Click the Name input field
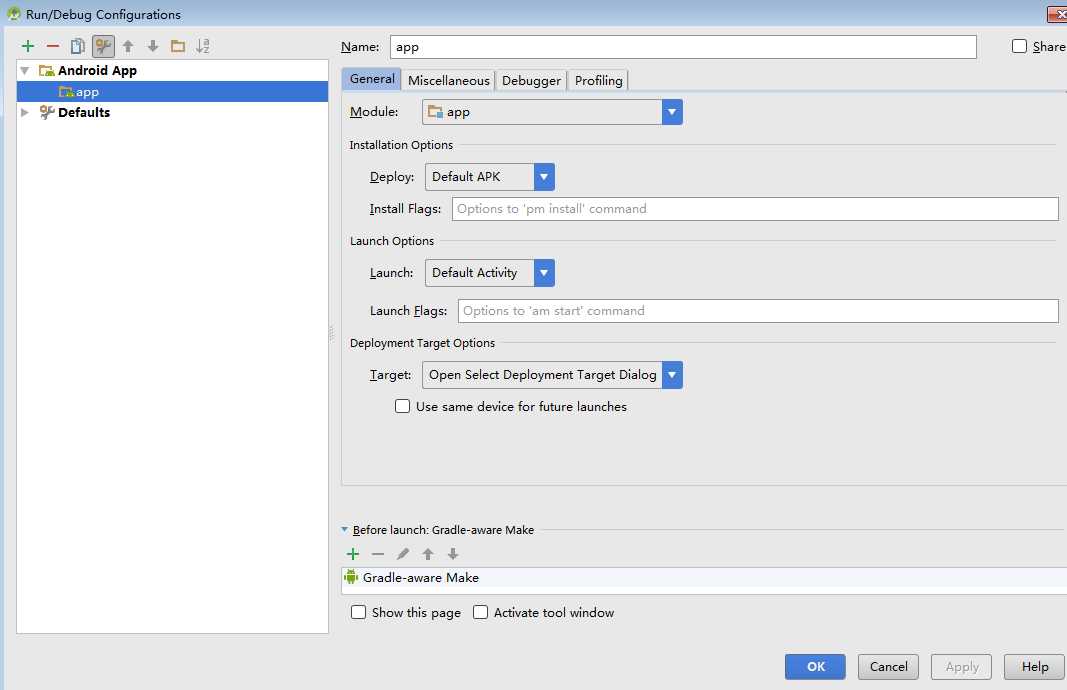Image resolution: width=1067 pixels, height=690 pixels. tap(683, 47)
